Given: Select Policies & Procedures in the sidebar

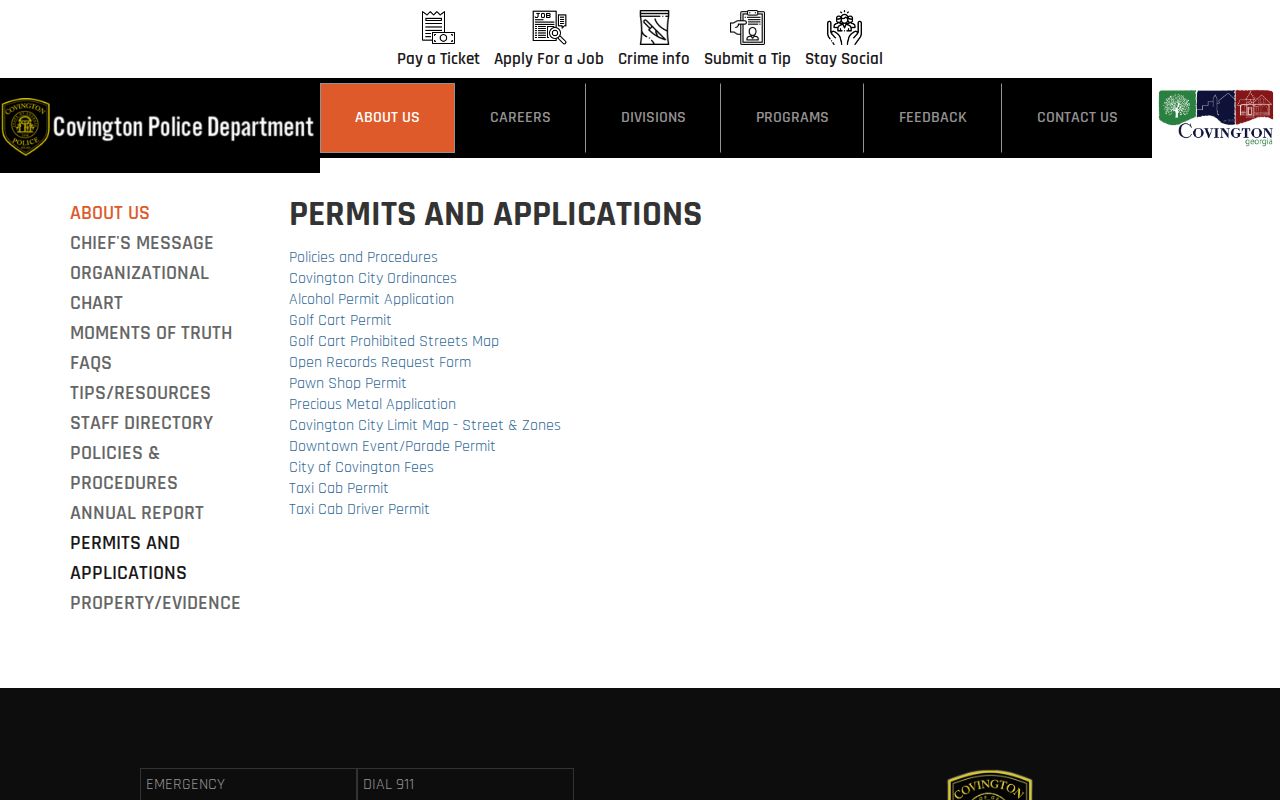Looking at the screenshot, I should click(124, 468).
